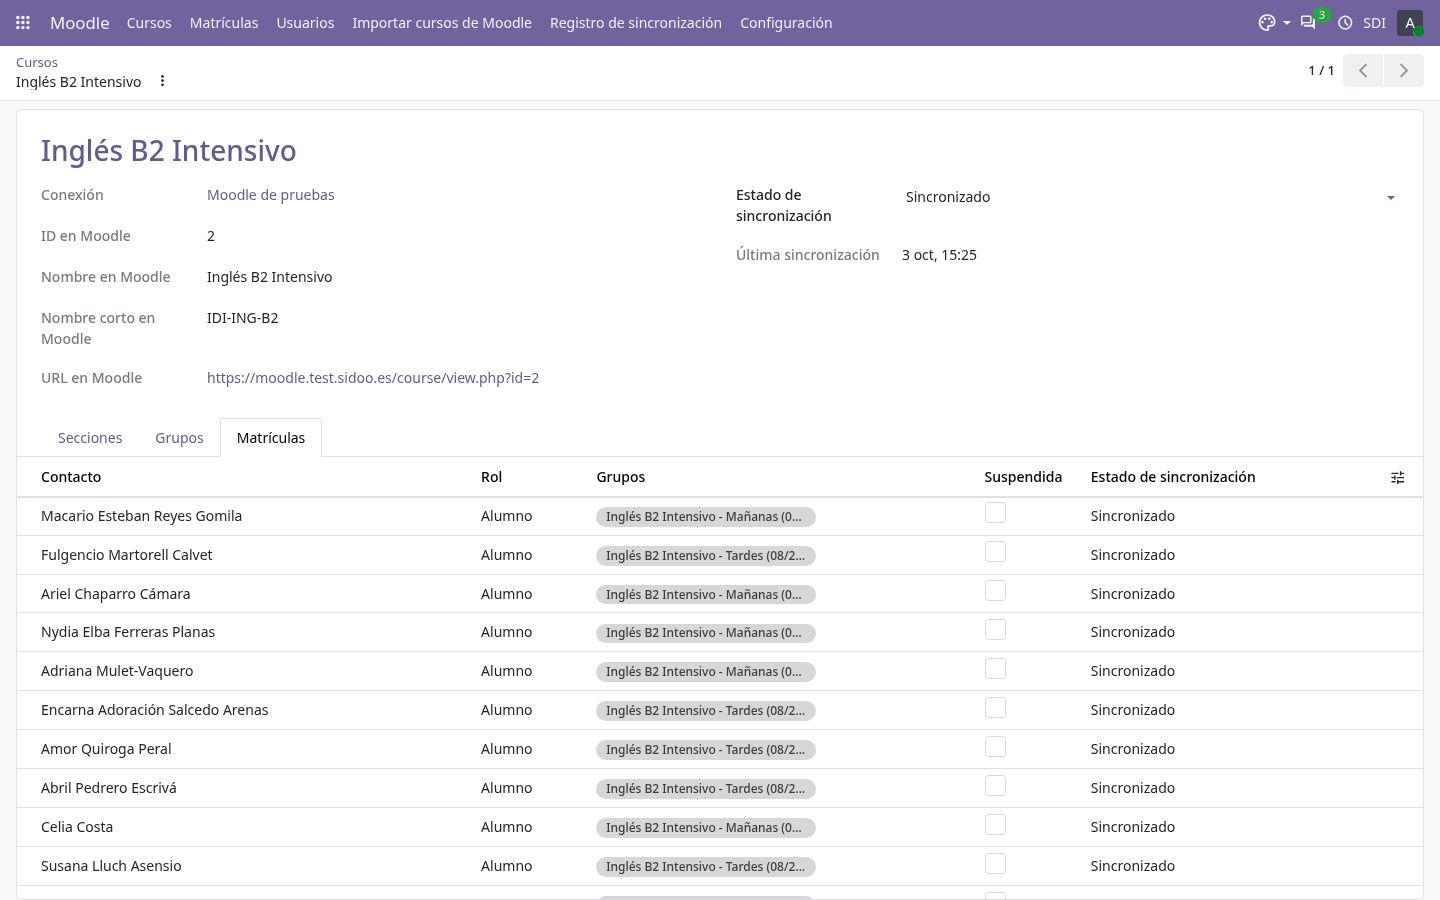Toggle Suspendida for Fulgencio Martorell Calvet
1440x900 pixels.
click(995, 552)
